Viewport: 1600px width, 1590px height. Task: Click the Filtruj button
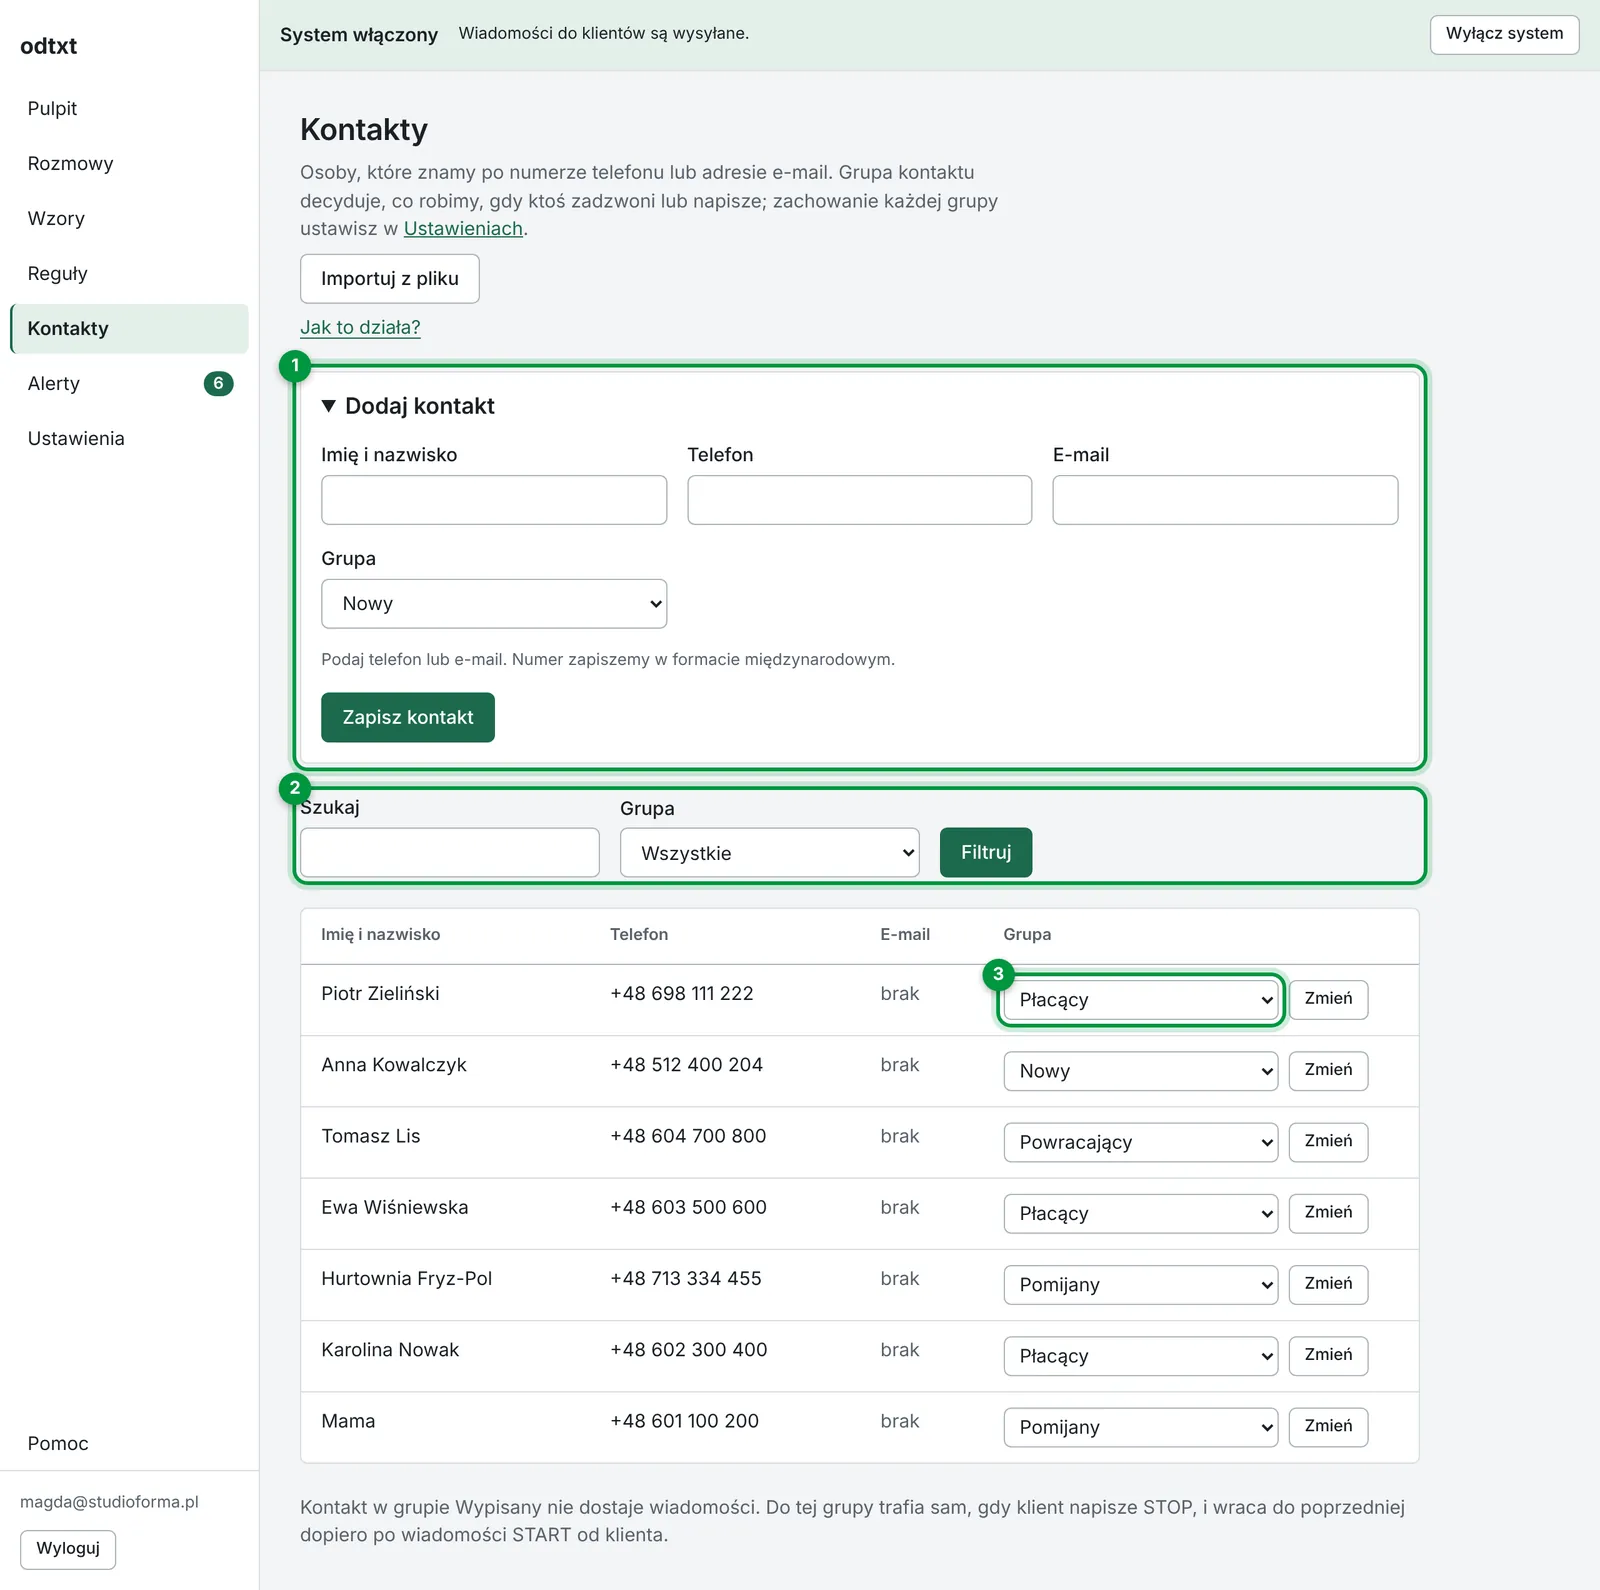coord(986,853)
